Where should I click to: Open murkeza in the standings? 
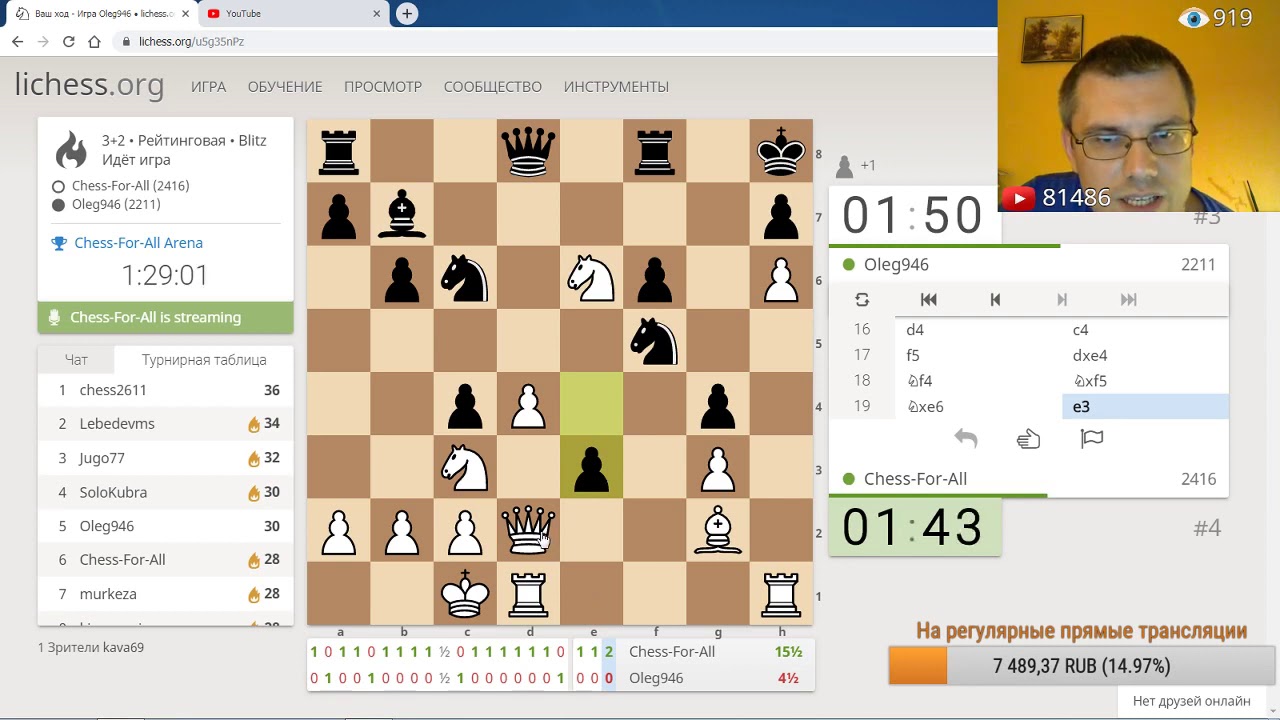click(108, 594)
